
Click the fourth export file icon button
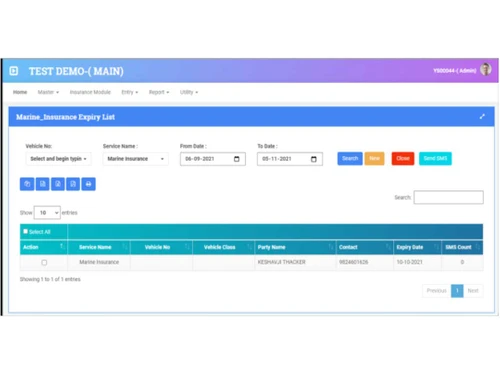coord(73,184)
